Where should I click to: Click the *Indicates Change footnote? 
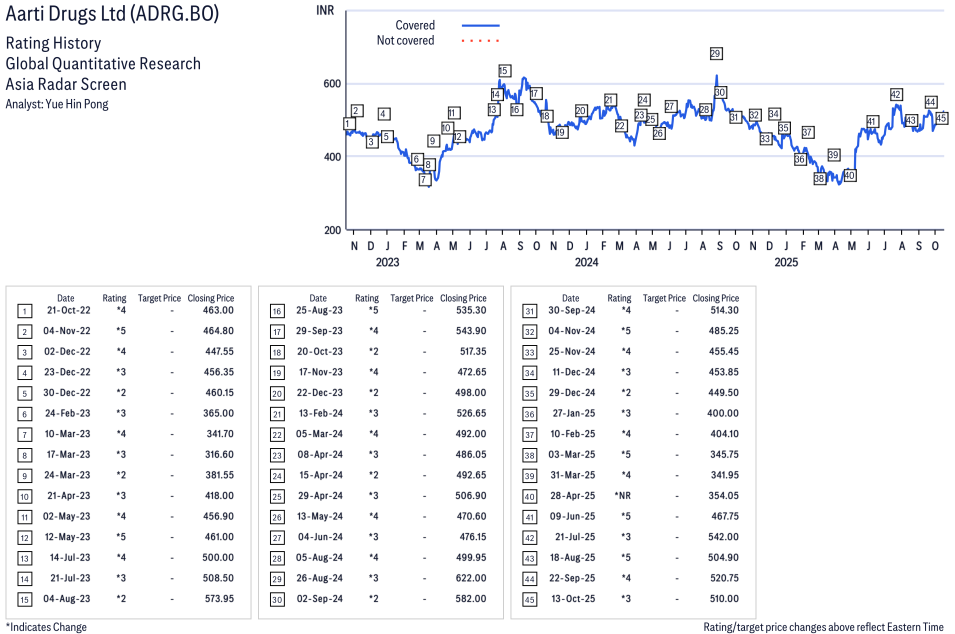pos(46,627)
